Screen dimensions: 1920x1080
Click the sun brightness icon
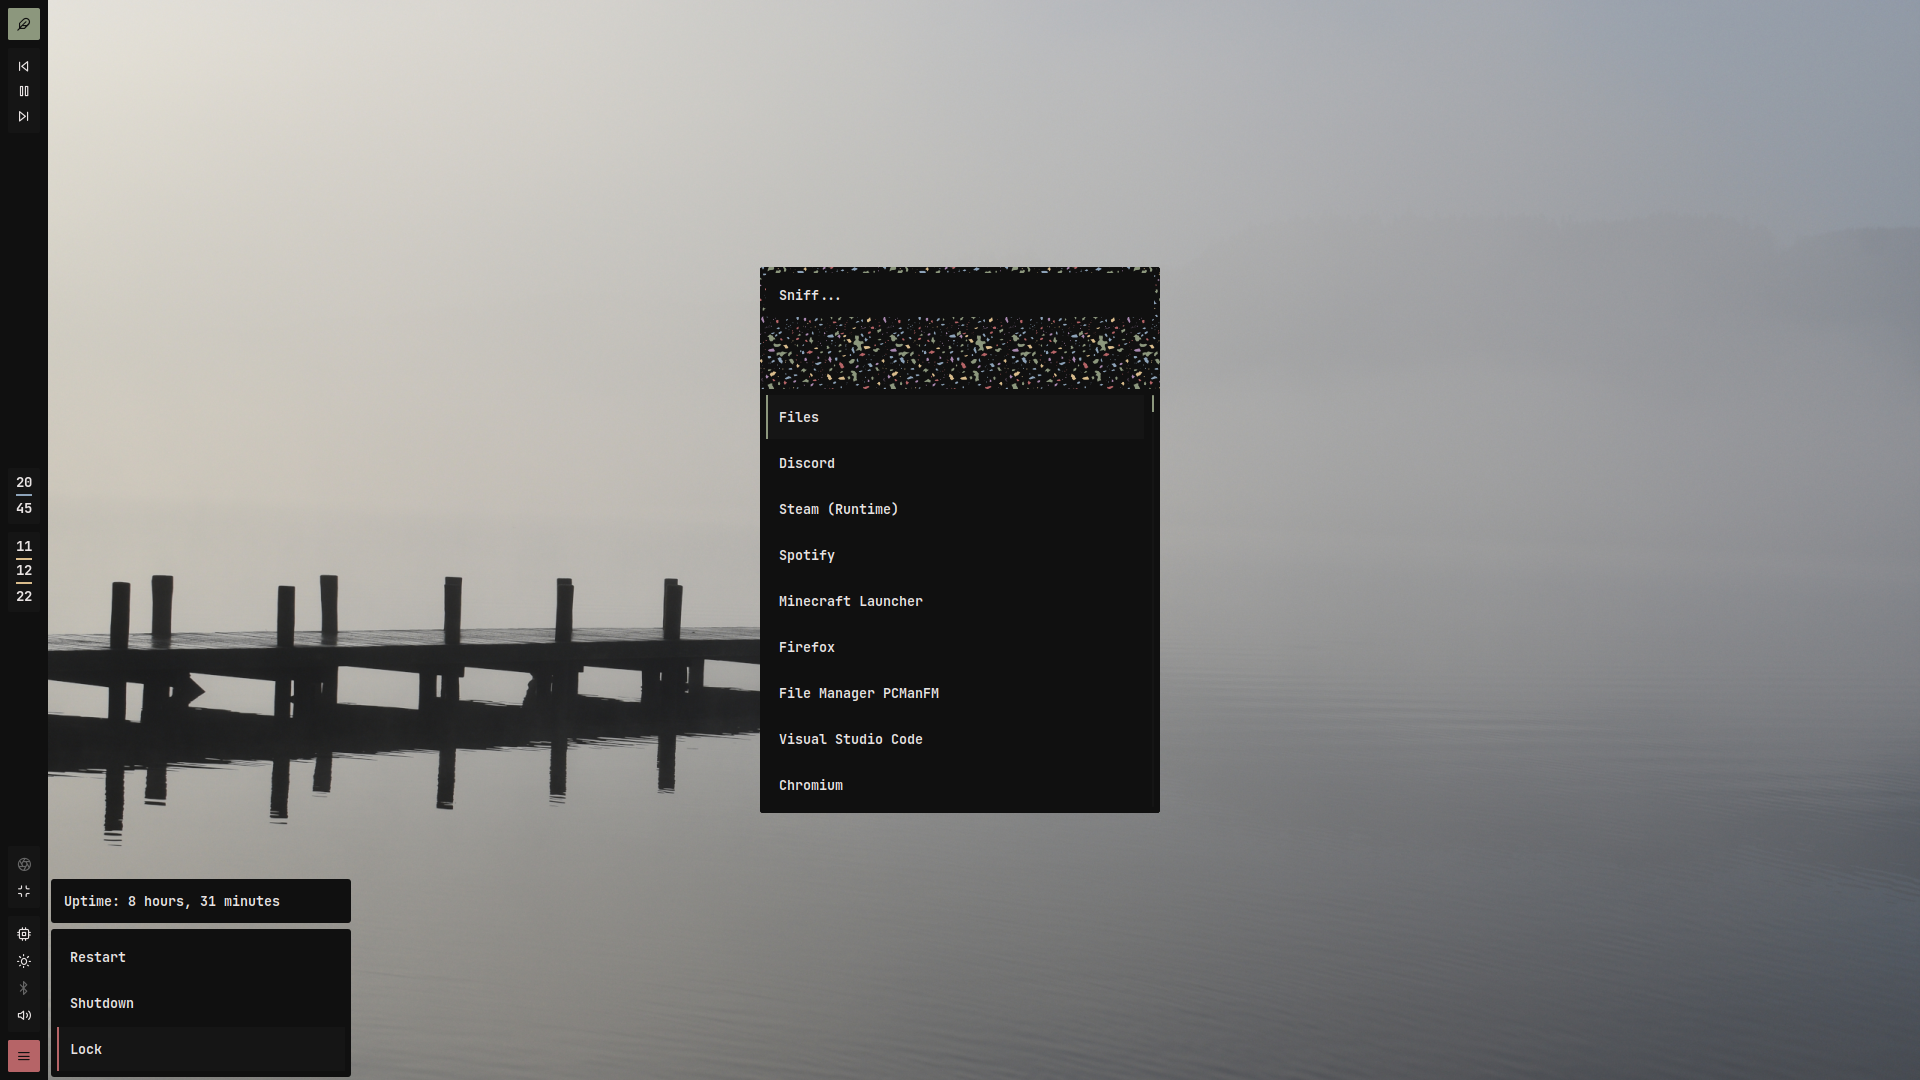[x=24, y=961]
